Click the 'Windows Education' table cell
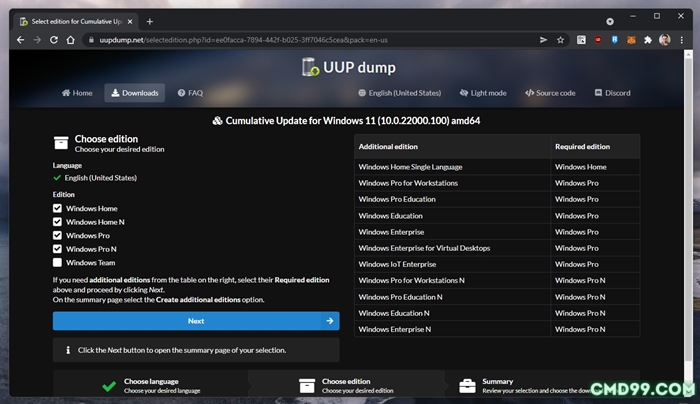This screenshot has width=700, height=404. coord(452,216)
